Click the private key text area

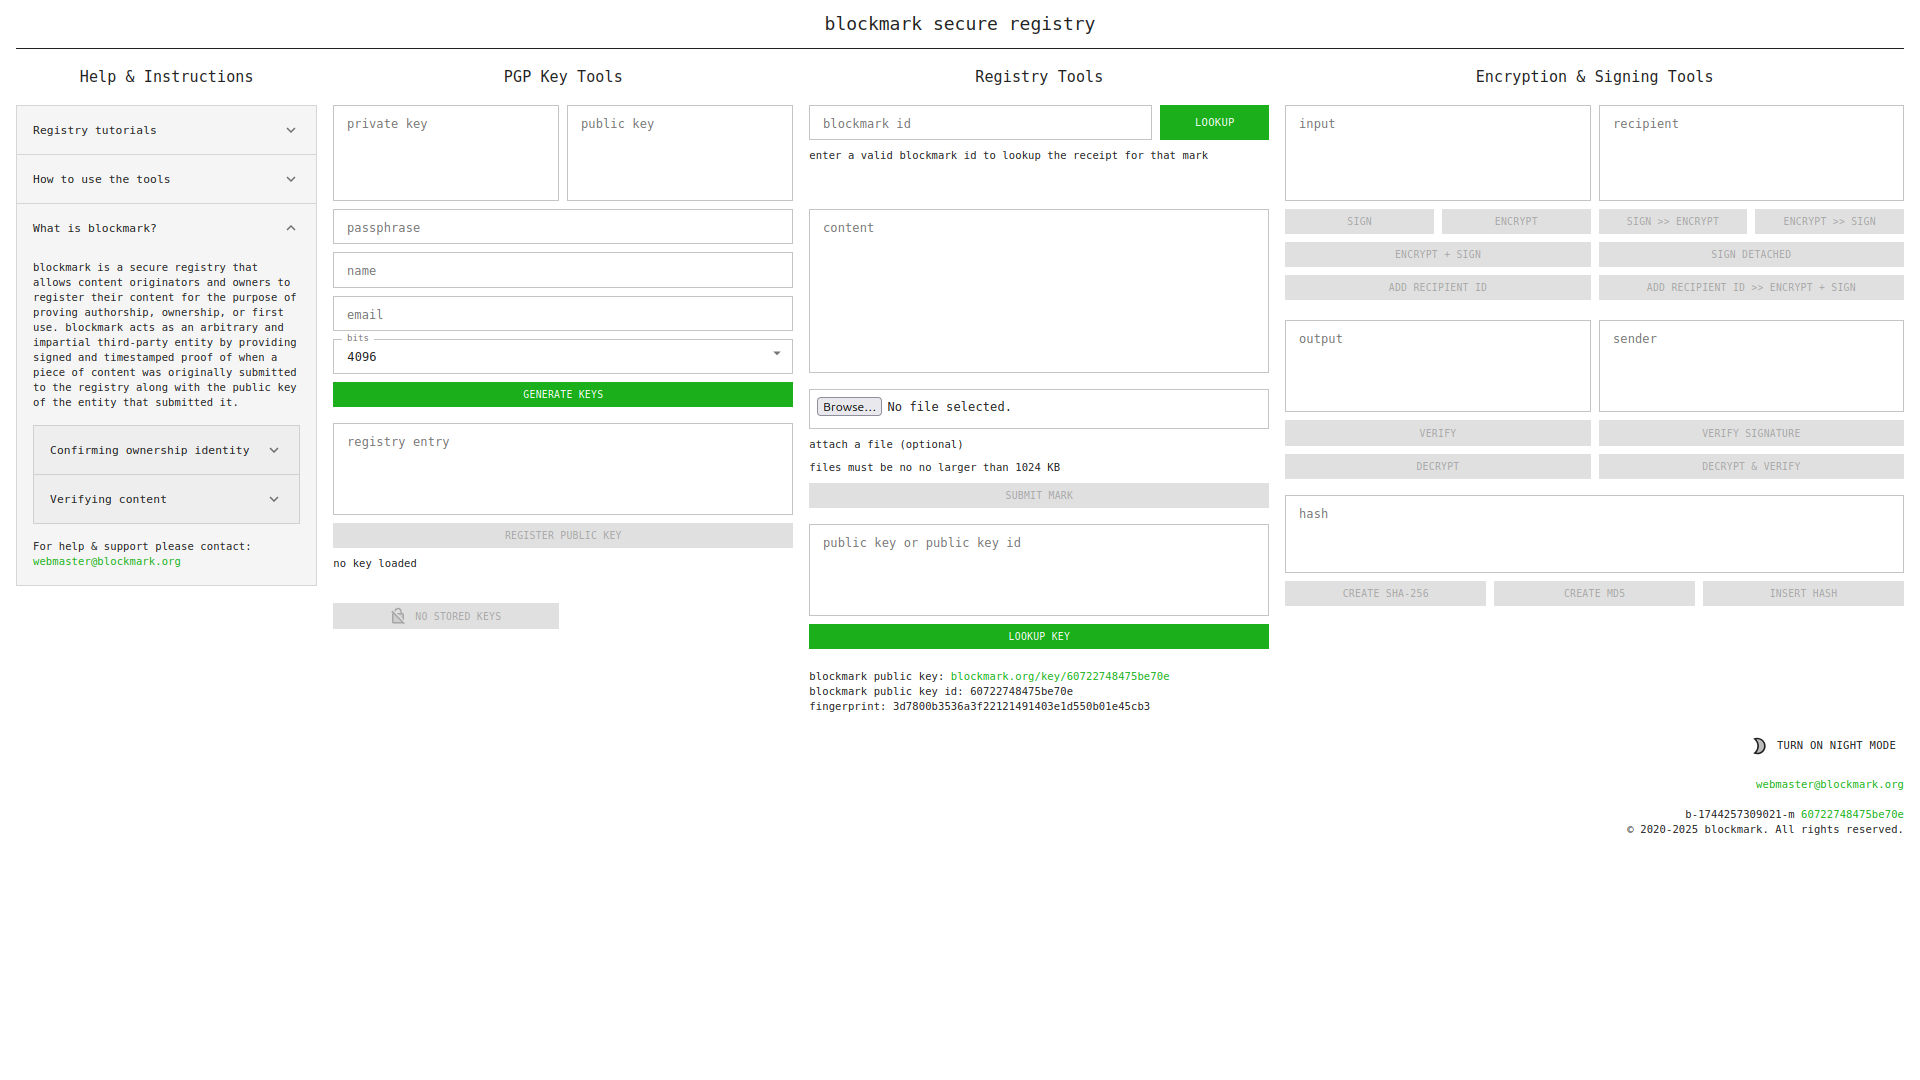445,153
